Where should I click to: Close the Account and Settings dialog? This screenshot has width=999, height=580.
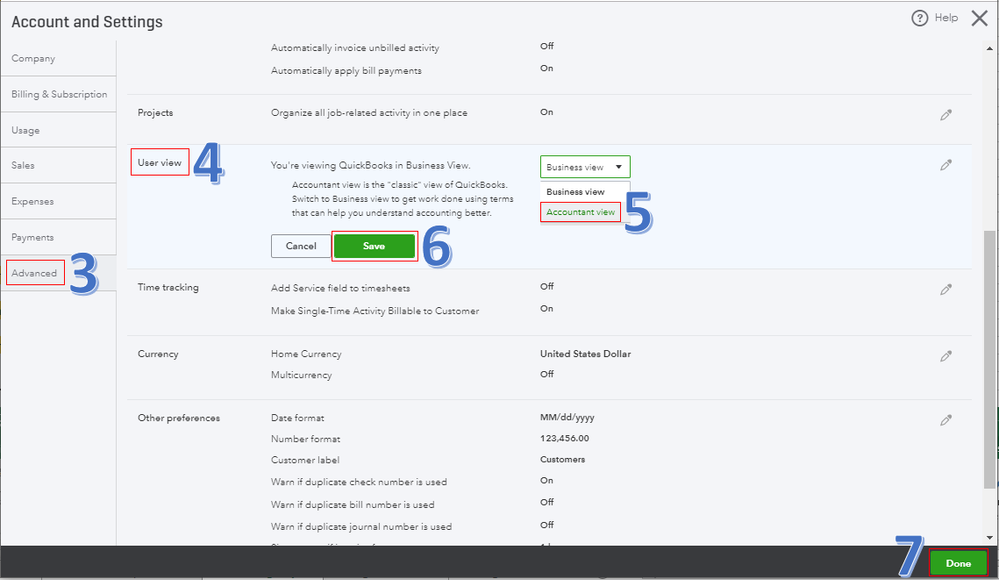pos(979,18)
